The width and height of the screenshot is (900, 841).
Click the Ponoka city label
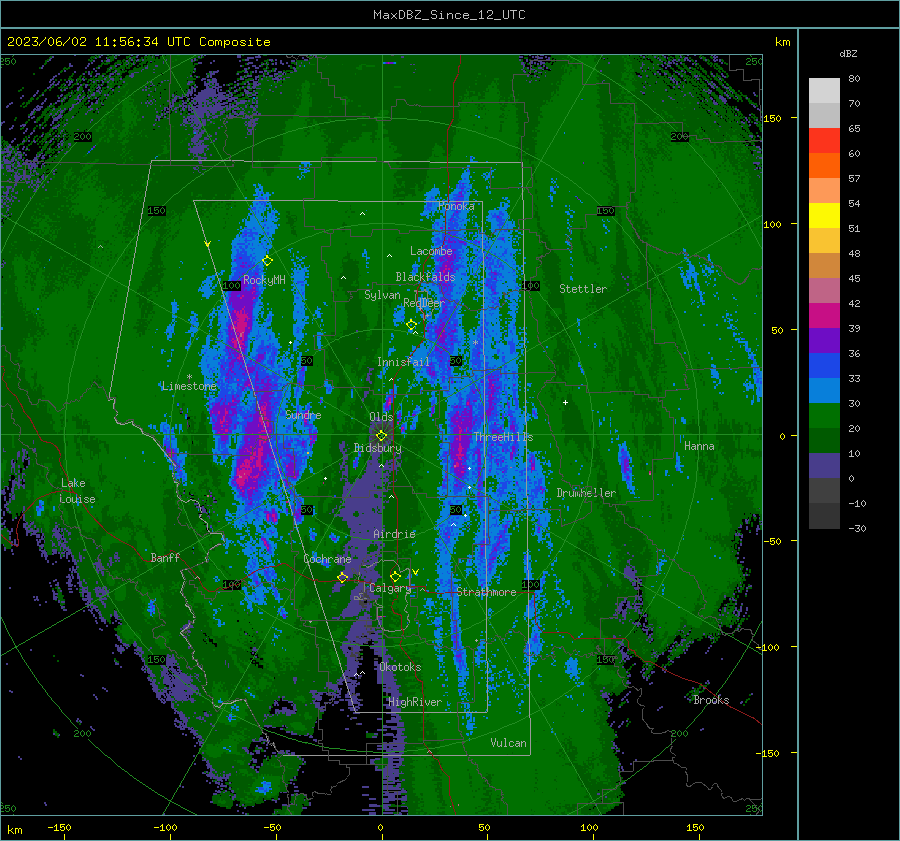pos(456,206)
